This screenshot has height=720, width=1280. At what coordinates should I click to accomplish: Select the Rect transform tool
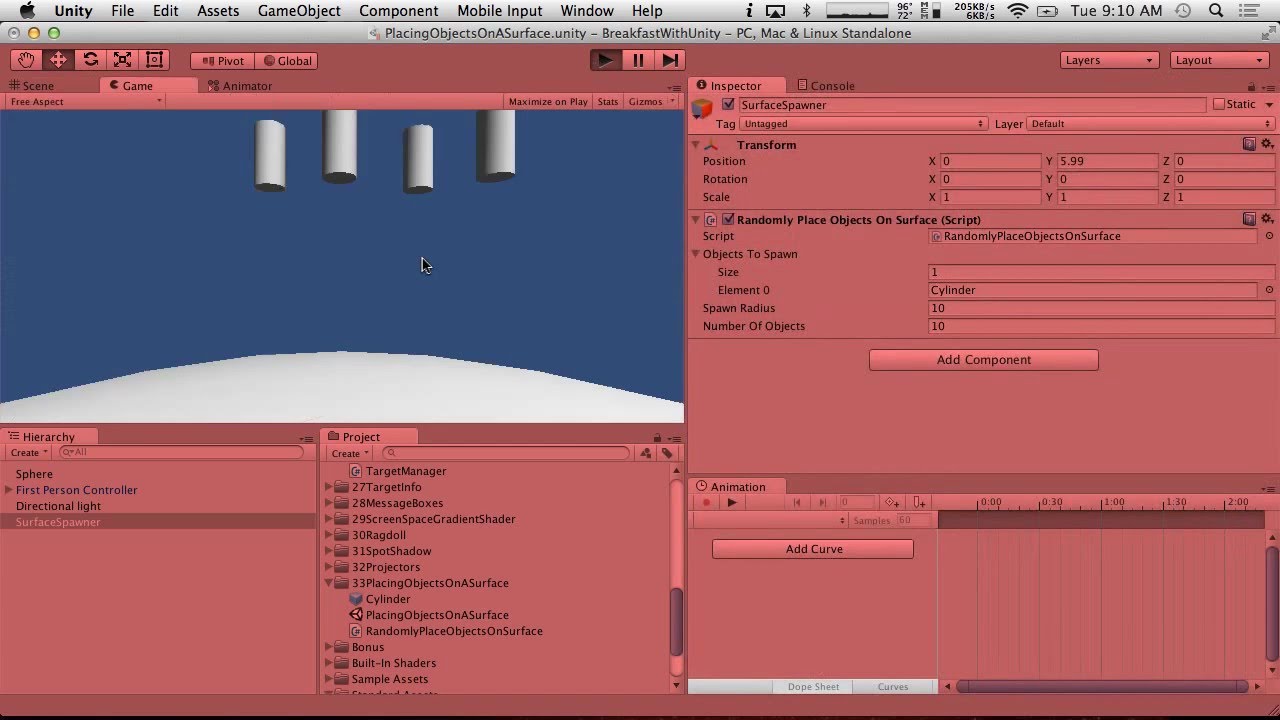[154, 60]
